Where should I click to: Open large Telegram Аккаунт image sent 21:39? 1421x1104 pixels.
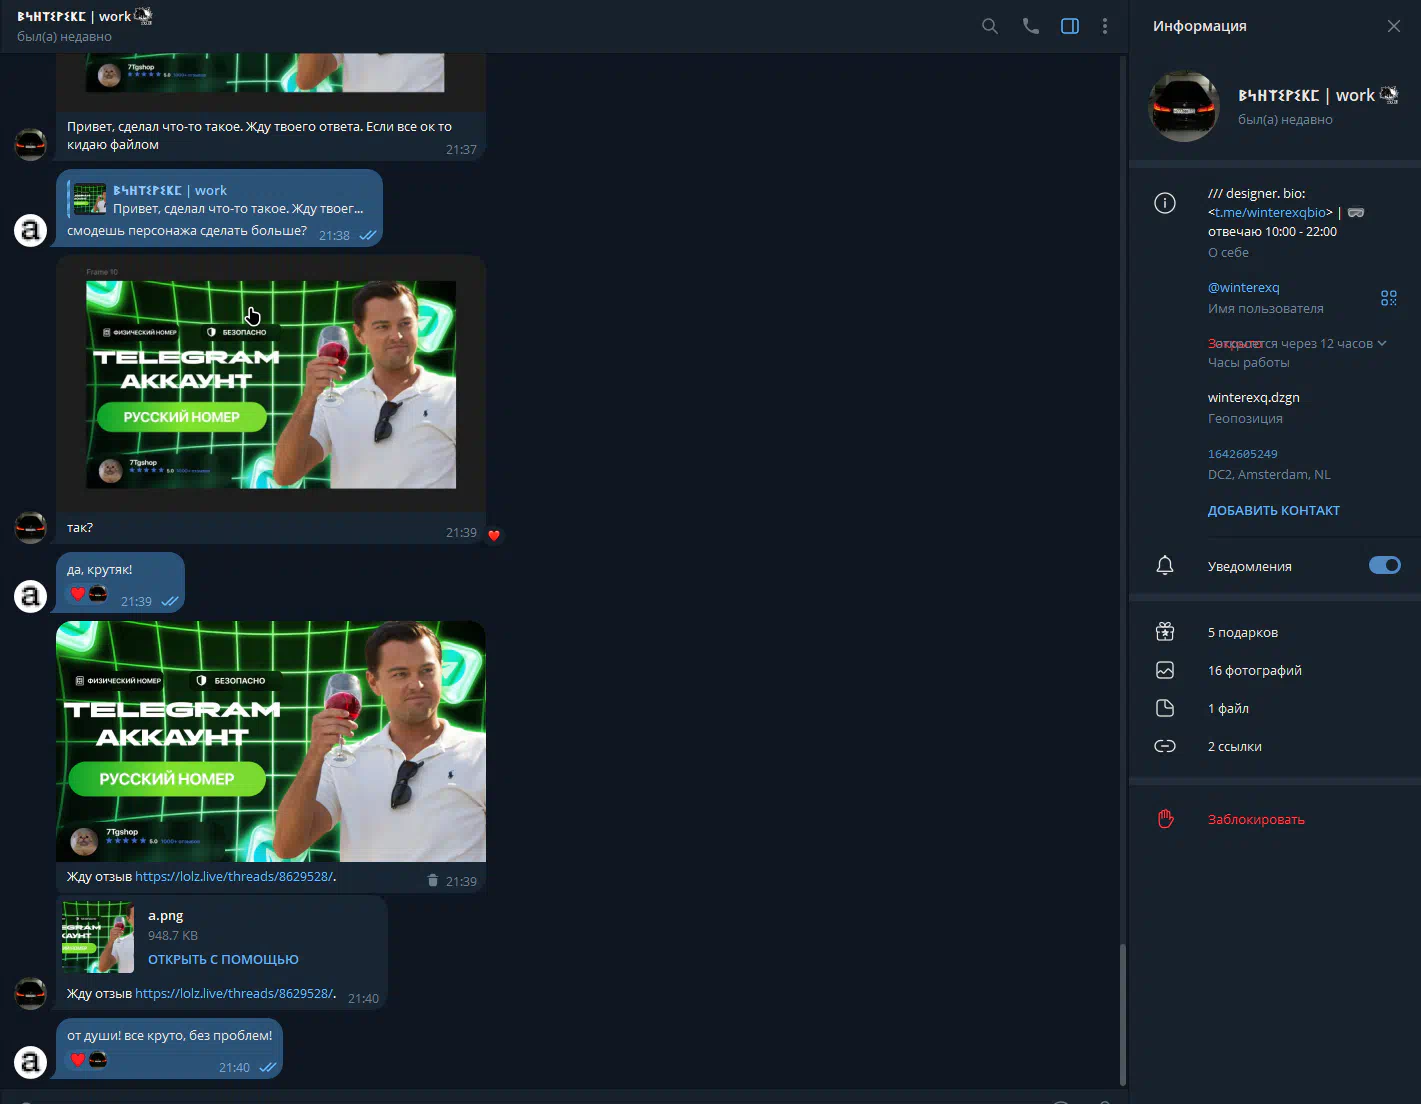point(271,741)
